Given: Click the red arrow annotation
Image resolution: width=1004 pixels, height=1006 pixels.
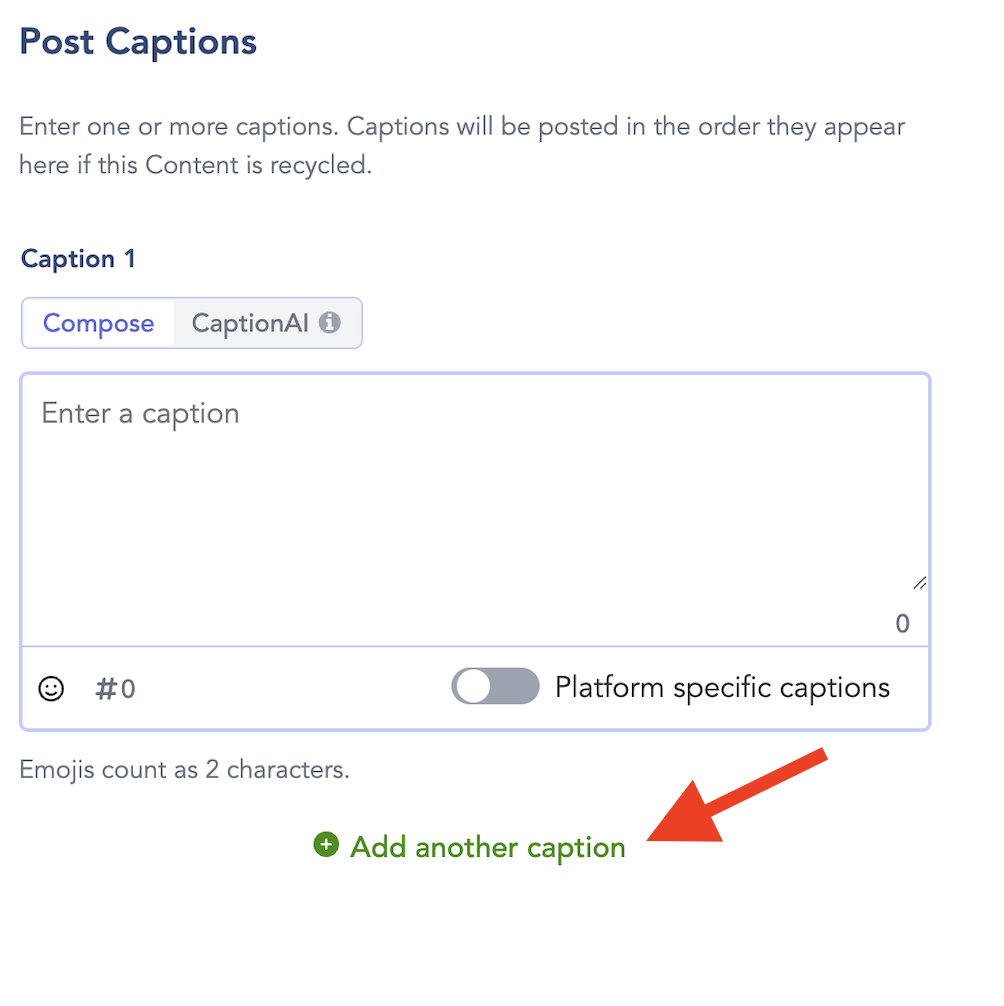Looking at the screenshot, I should [x=737, y=796].
